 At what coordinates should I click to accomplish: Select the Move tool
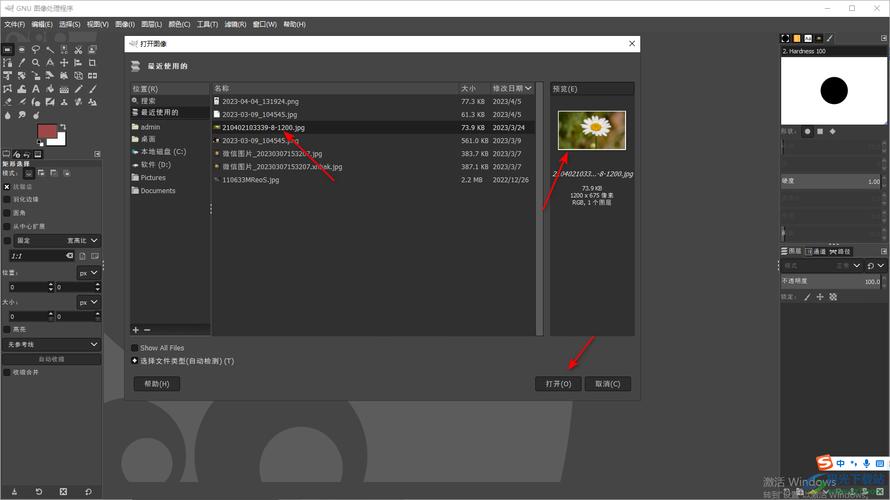64,62
